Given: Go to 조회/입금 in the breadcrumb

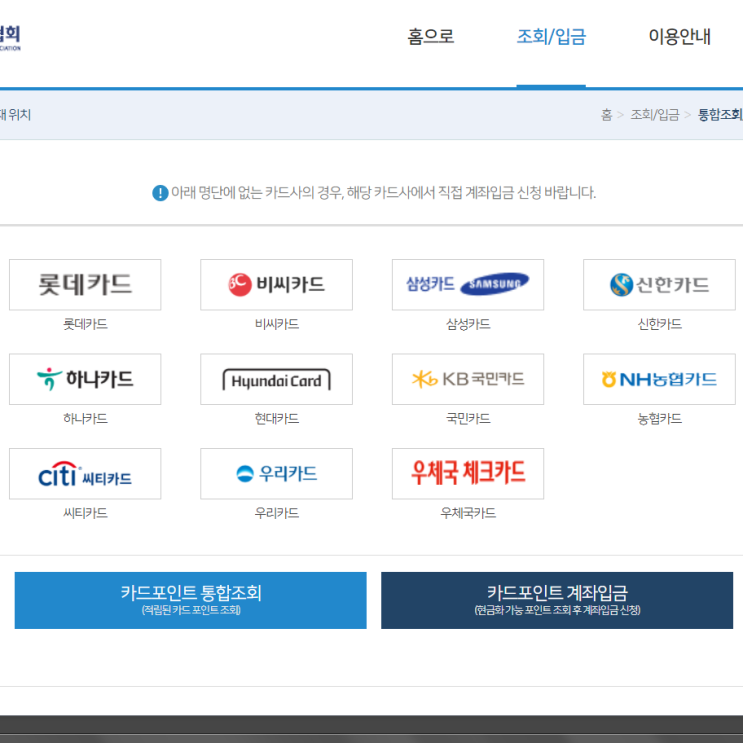Looking at the screenshot, I should pyautogui.click(x=654, y=115).
